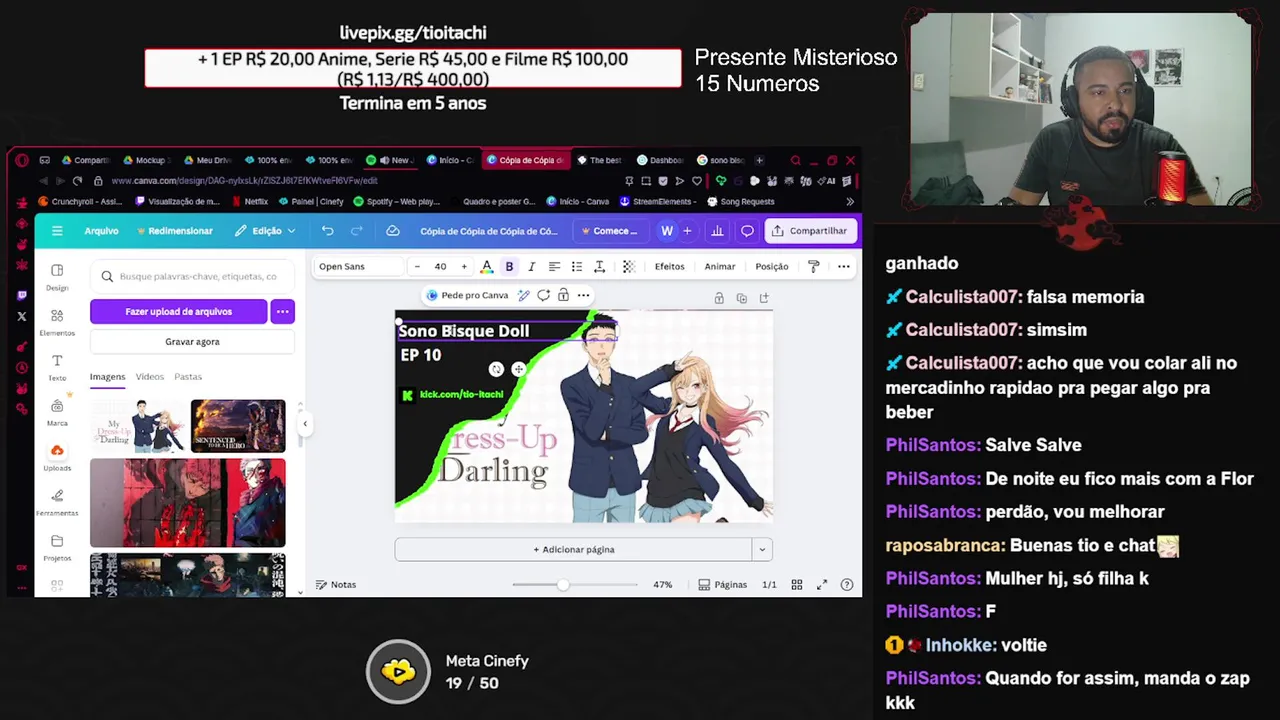Expand the add page dropdown arrow
Image resolution: width=1280 pixels, height=720 pixels.
[762, 550]
